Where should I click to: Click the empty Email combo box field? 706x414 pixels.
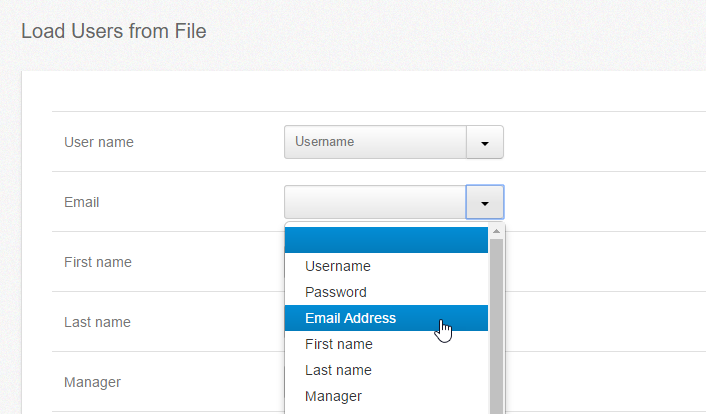click(375, 202)
